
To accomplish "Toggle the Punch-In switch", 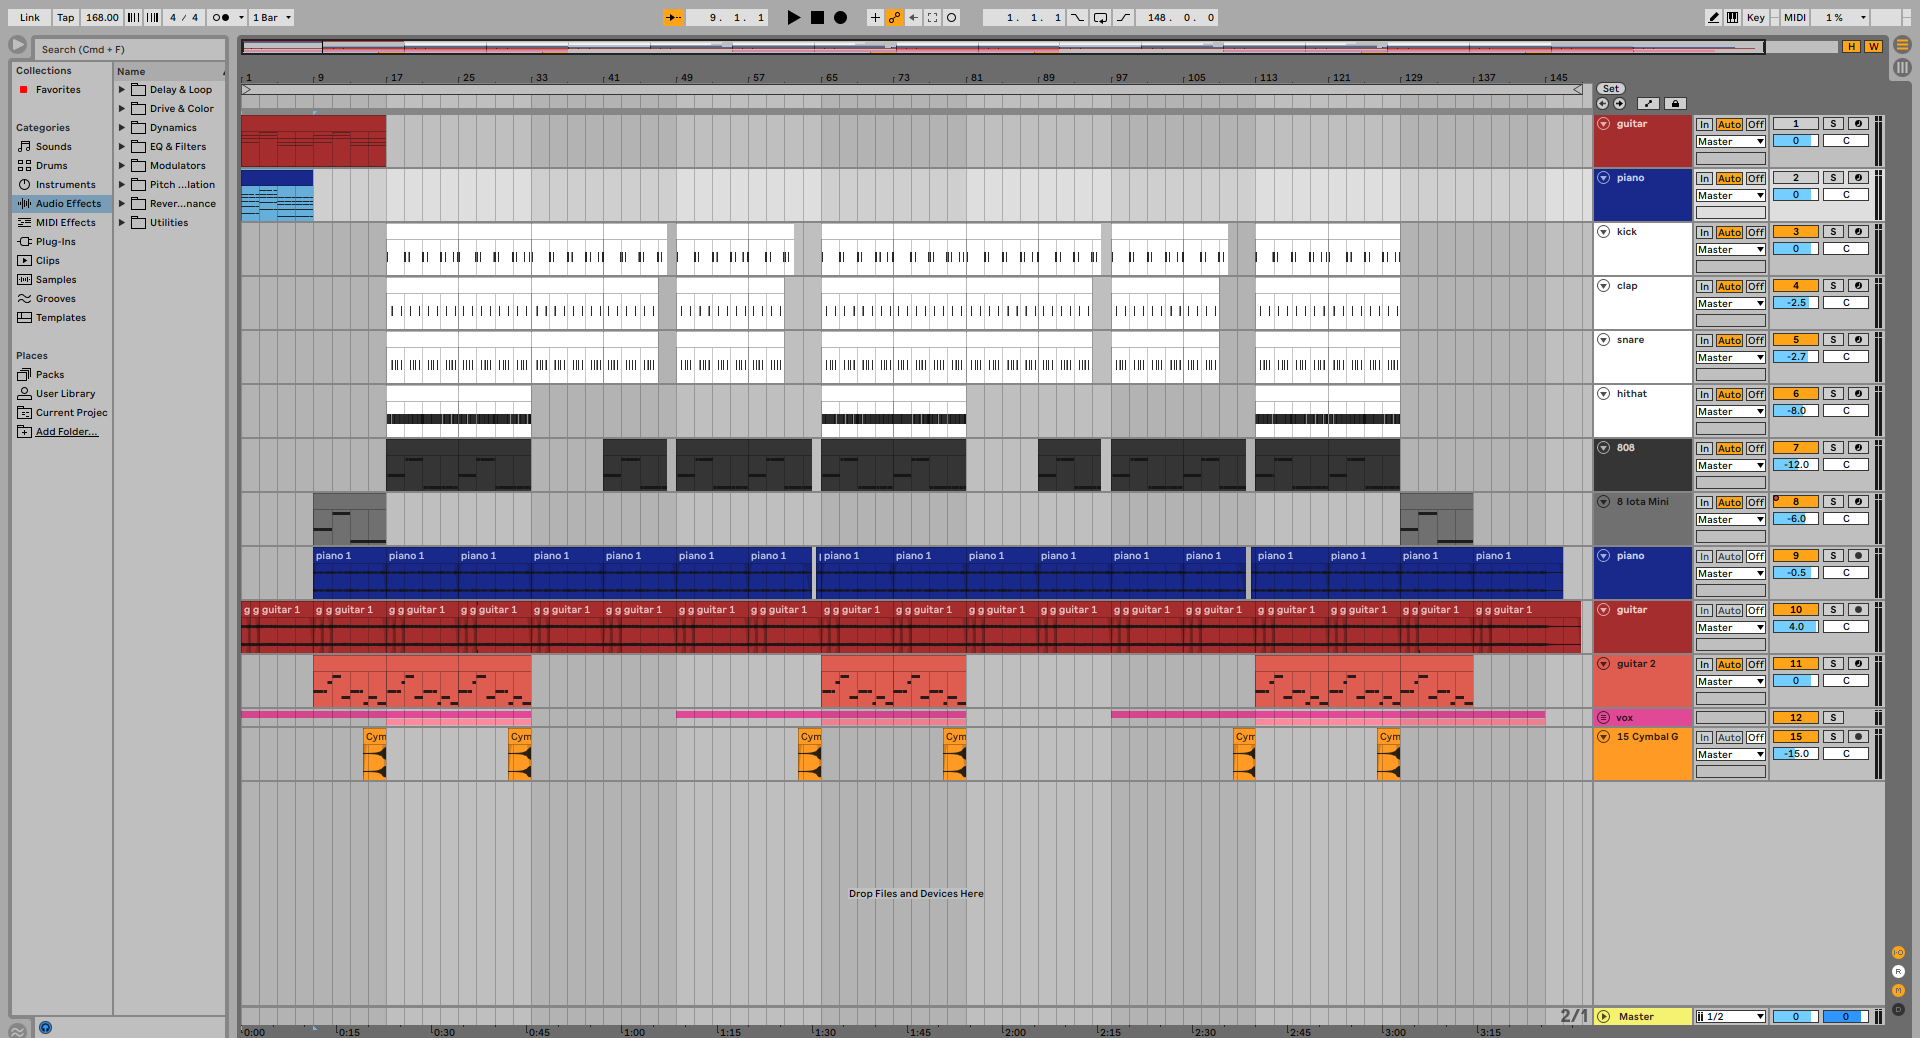I will pos(1077,17).
